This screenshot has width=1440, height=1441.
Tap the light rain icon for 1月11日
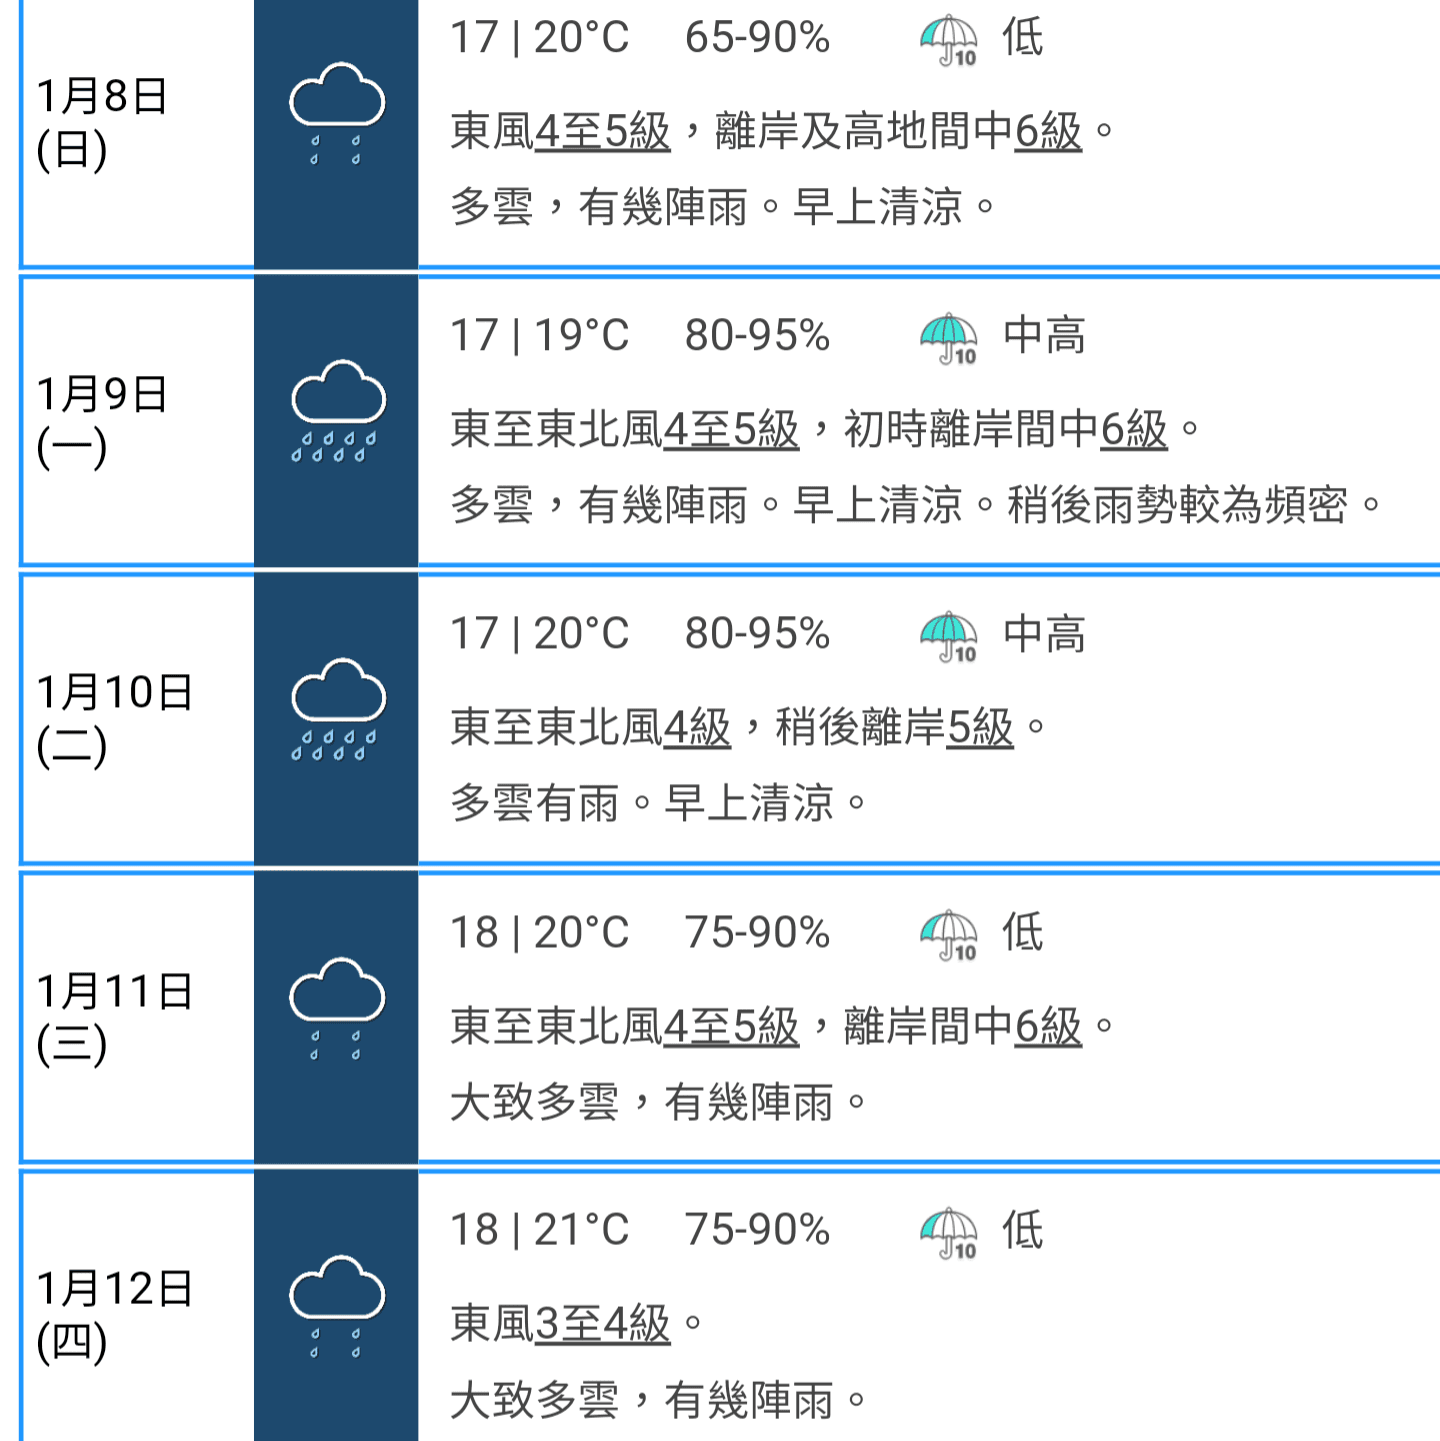337,1009
